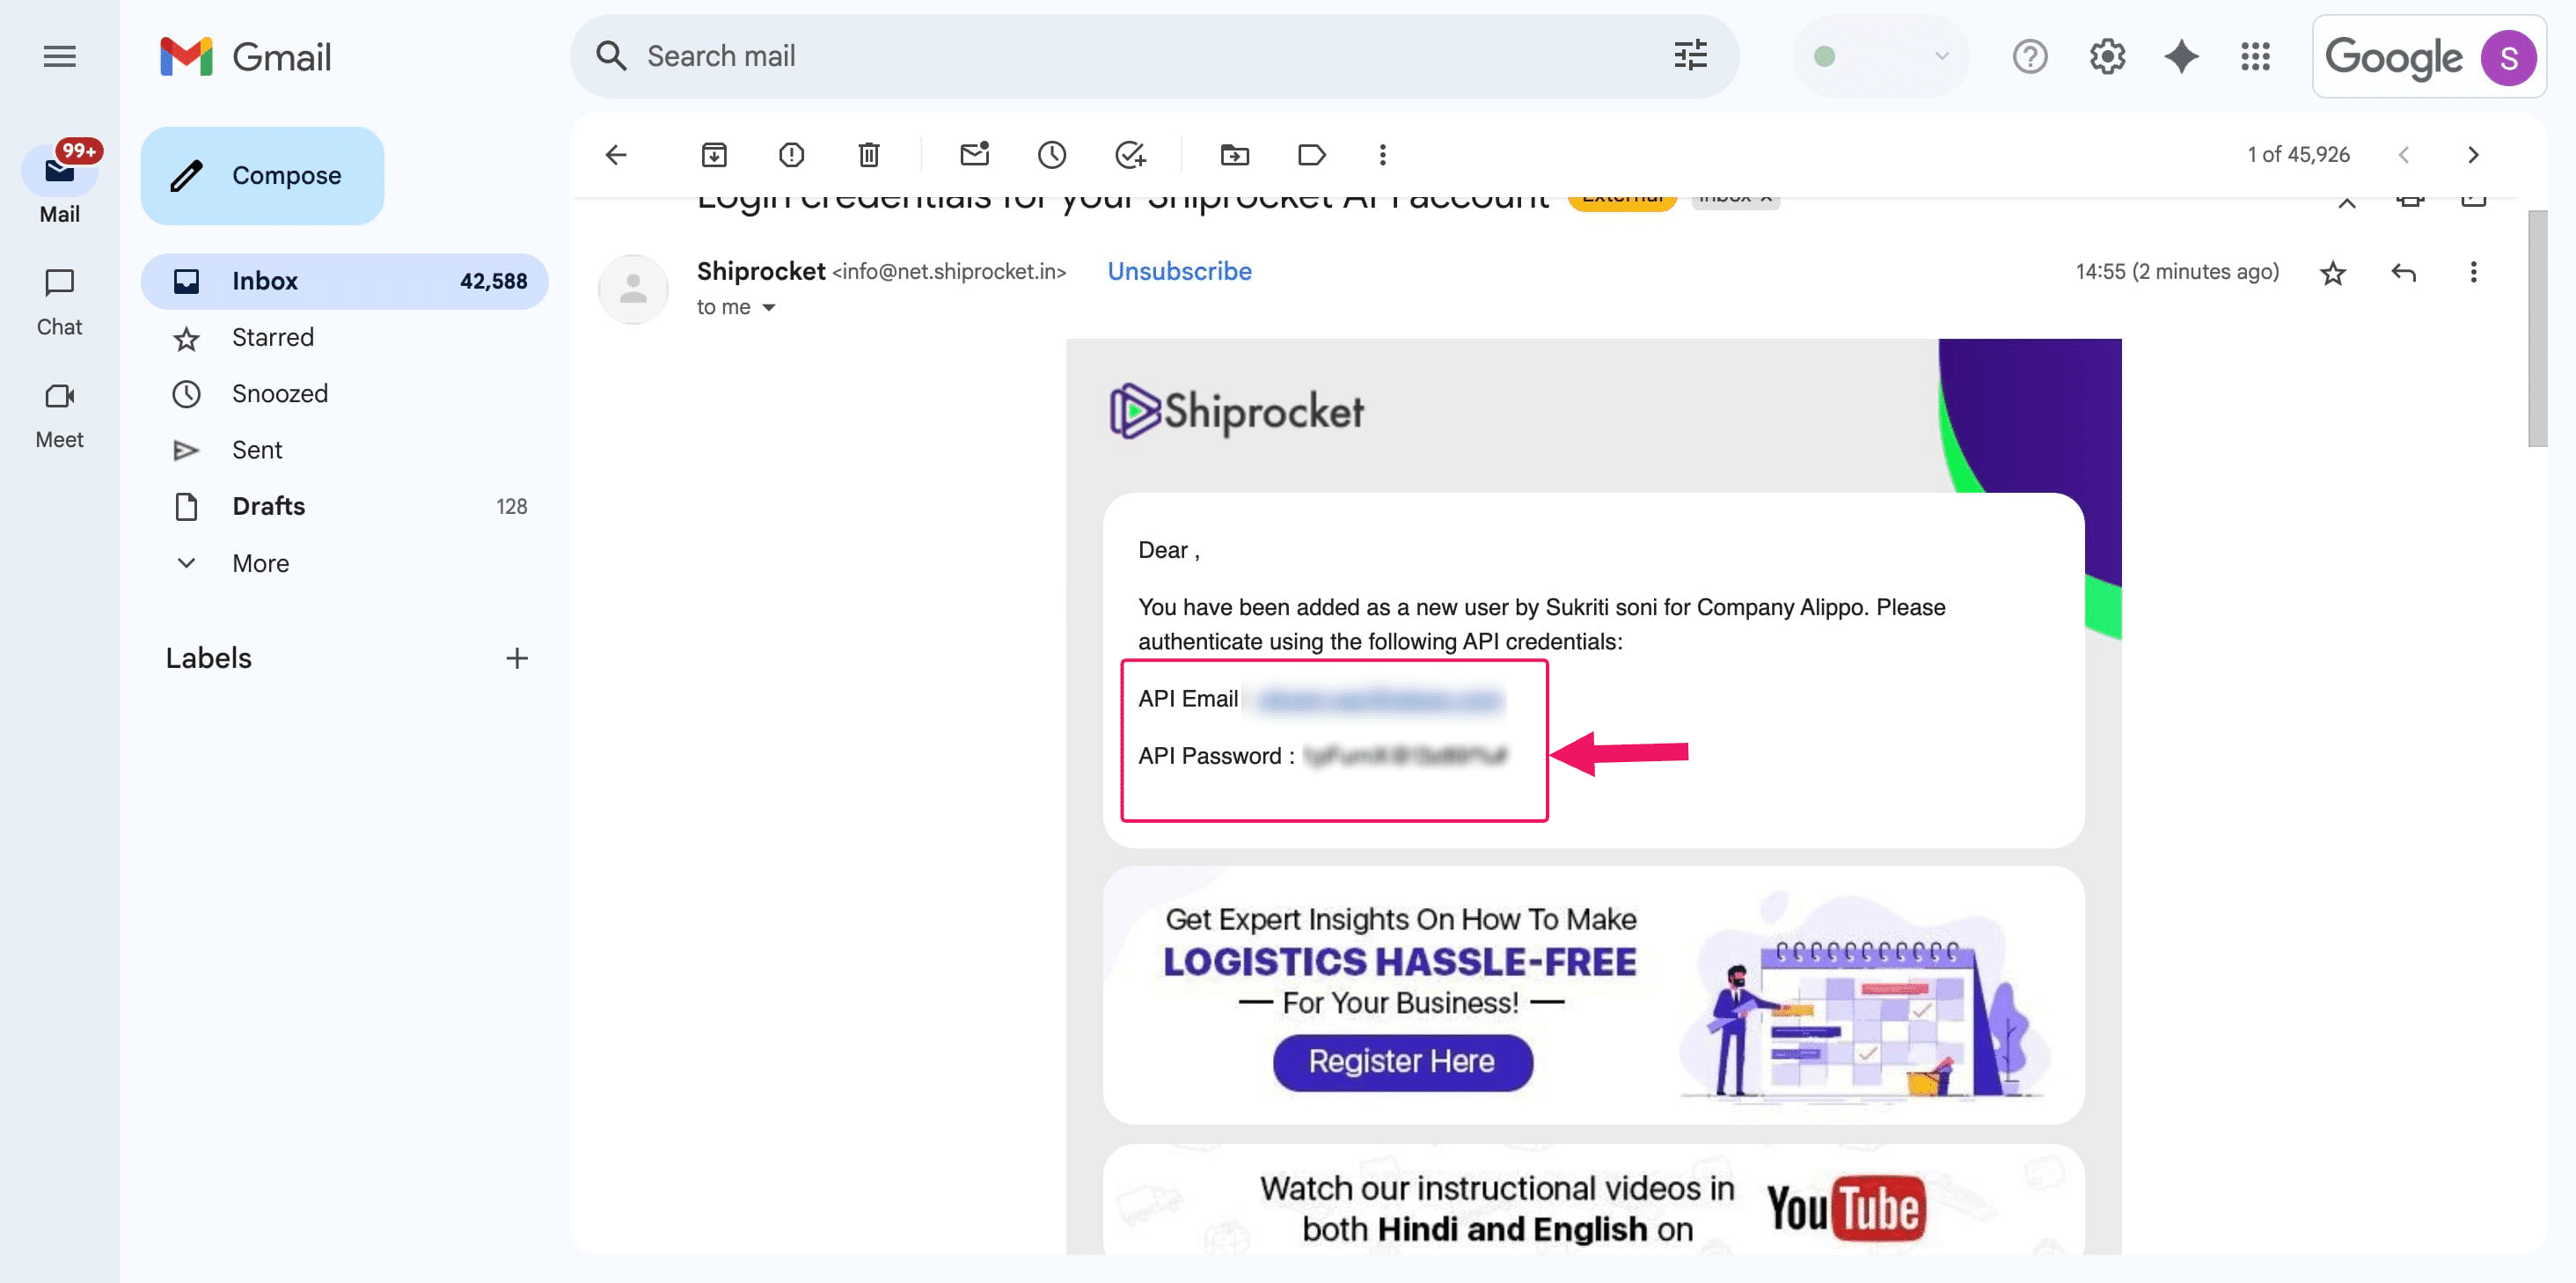The height and width of the screenshot is (1283, 2576).
Task: Click the Register Here button
Action: click(x=1402, y=1061)
